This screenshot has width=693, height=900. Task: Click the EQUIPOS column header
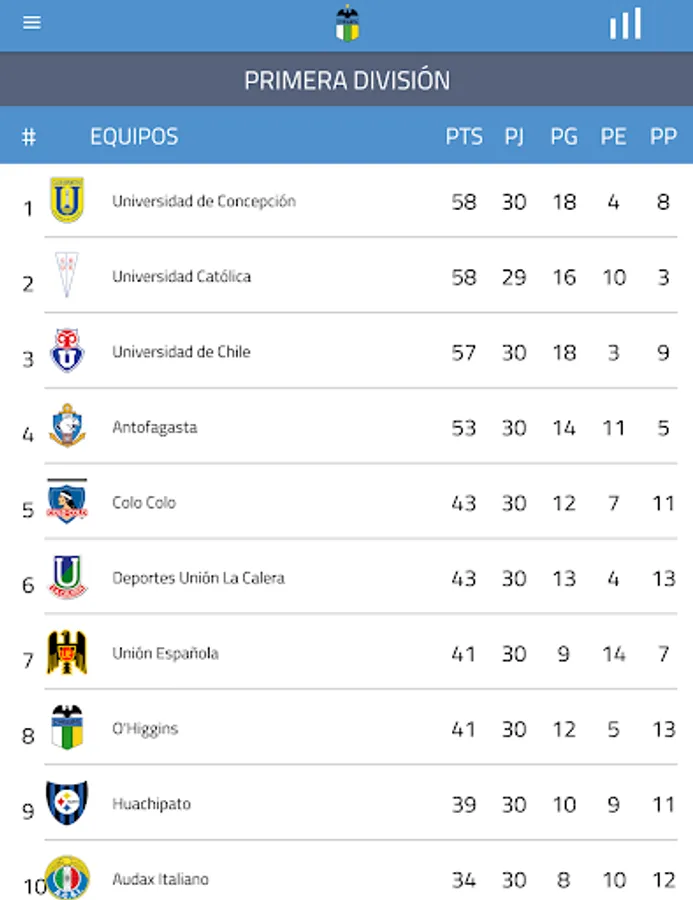point(131,136)
